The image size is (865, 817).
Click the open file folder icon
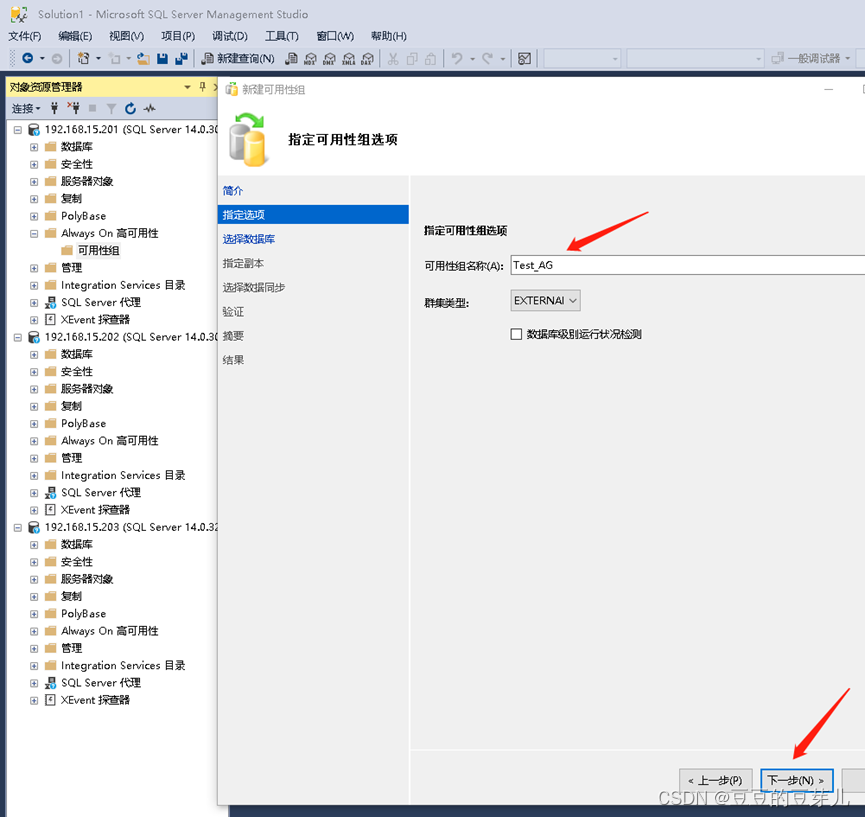pyautogui.click(x=143, y=58)
